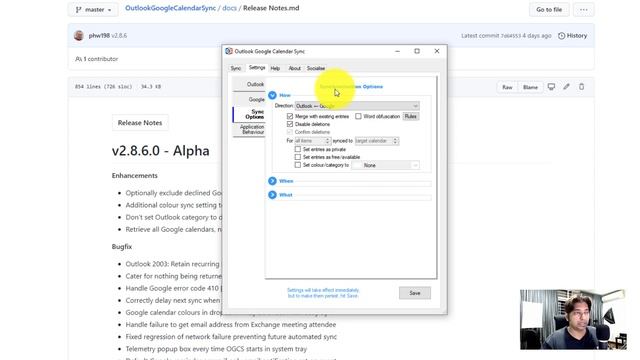The width and height of the screenshot is (640, 360).
Task: Expand the When section chevron
Action: click(272, 181)
